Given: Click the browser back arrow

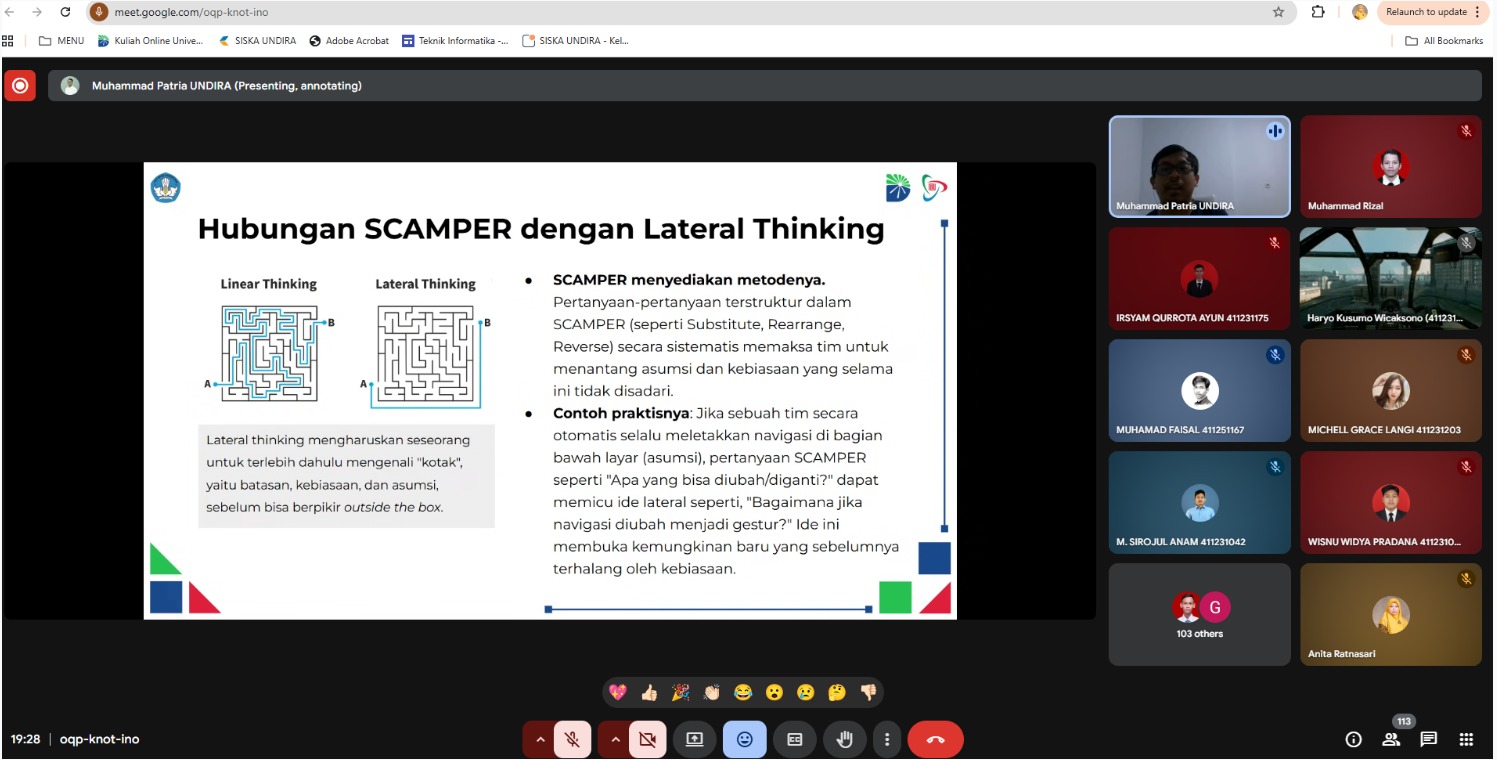Looking at the screenshot, I should point(10,12).
